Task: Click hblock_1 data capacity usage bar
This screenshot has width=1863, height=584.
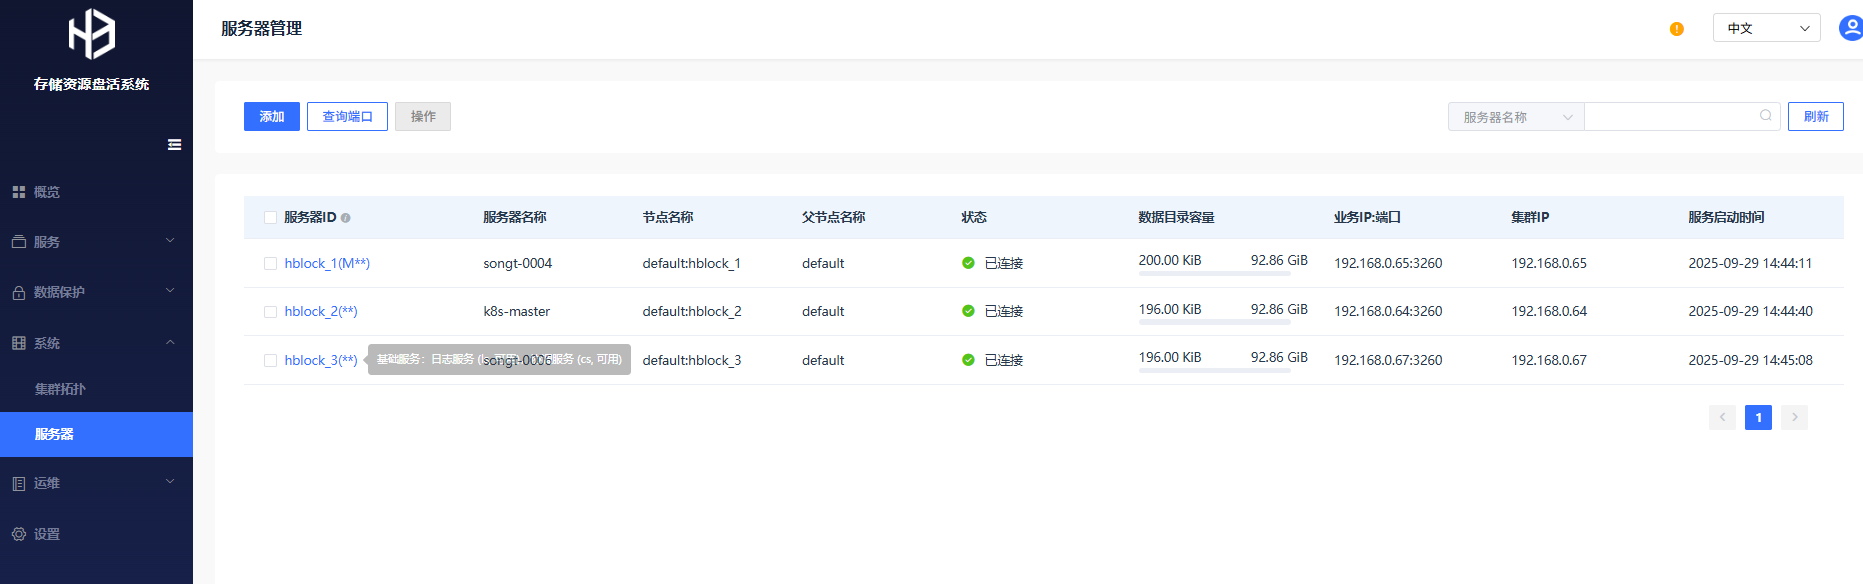Action: [1214, 274]
